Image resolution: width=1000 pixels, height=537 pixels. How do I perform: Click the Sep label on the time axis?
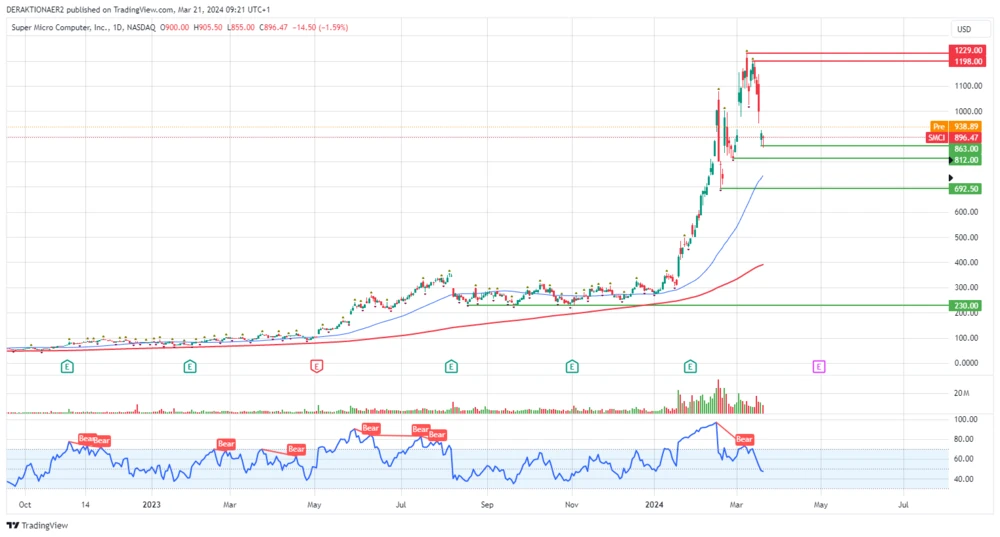pyautogui.click(x=487, y=504)
